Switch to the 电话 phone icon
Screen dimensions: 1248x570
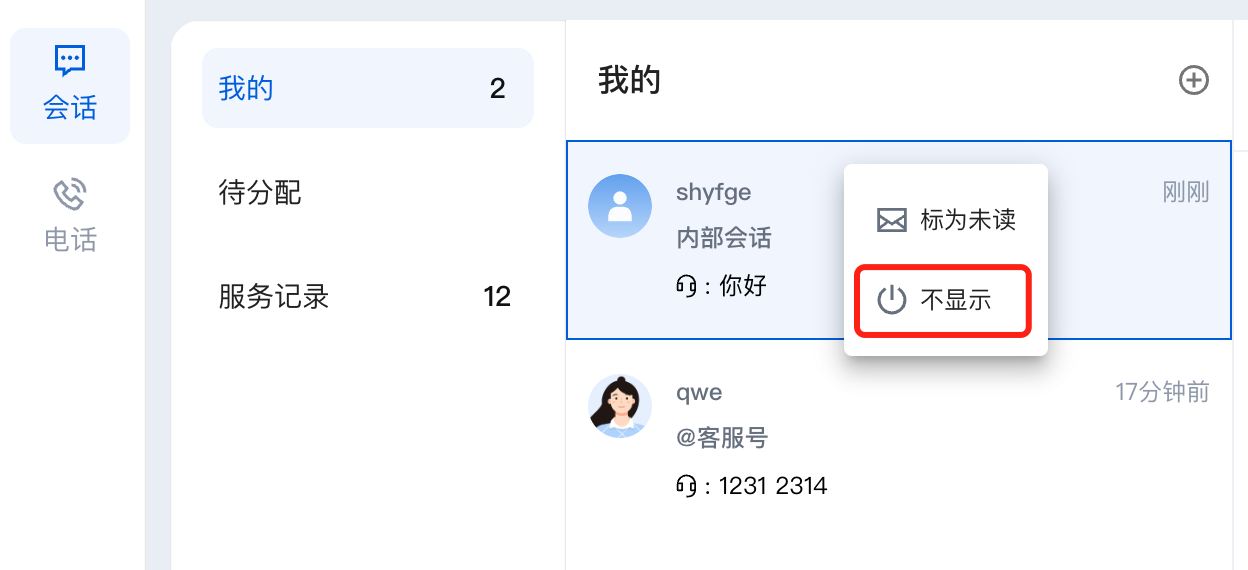(69, 194)
